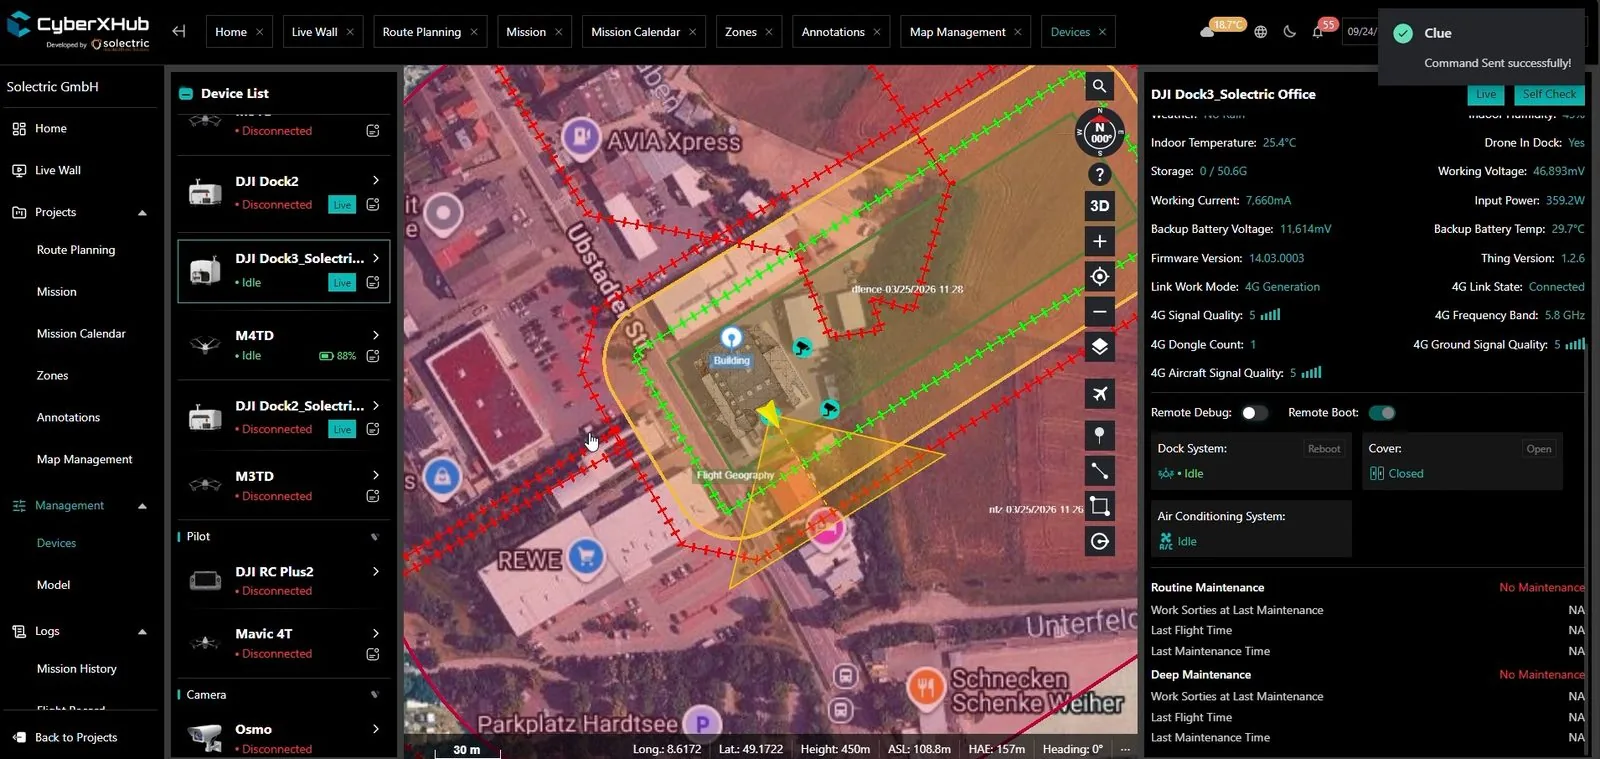The height and width of the screenshot is (759, 1600).
Task: Open the map search tool
Action: [1099, 86]
